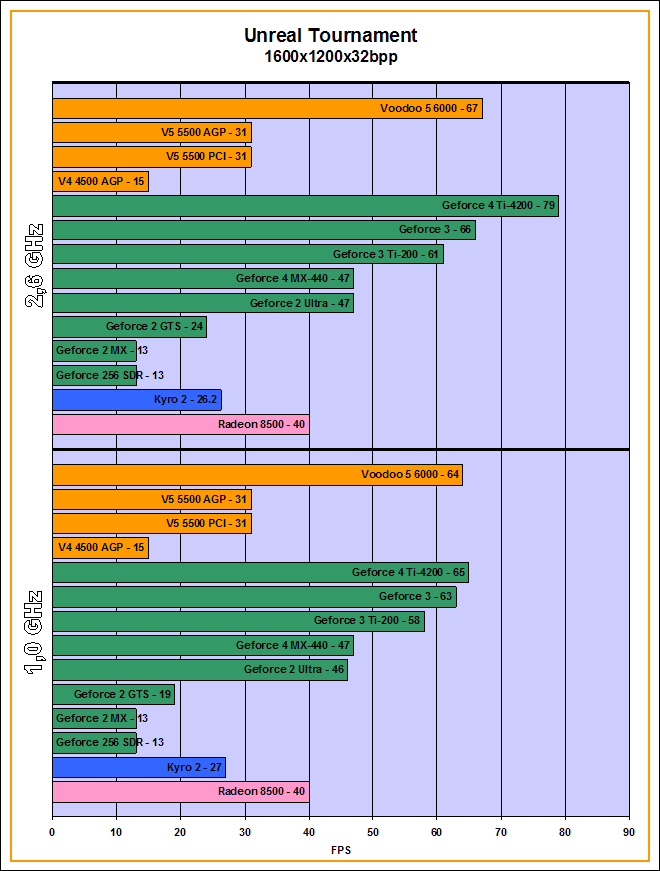Click the blue Kyro 2 - 27 bar

click(x=138, y=767)
